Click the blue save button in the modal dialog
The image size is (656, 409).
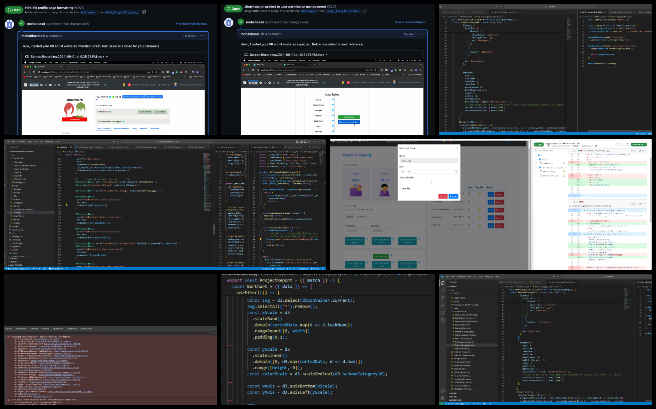point(453,196)
